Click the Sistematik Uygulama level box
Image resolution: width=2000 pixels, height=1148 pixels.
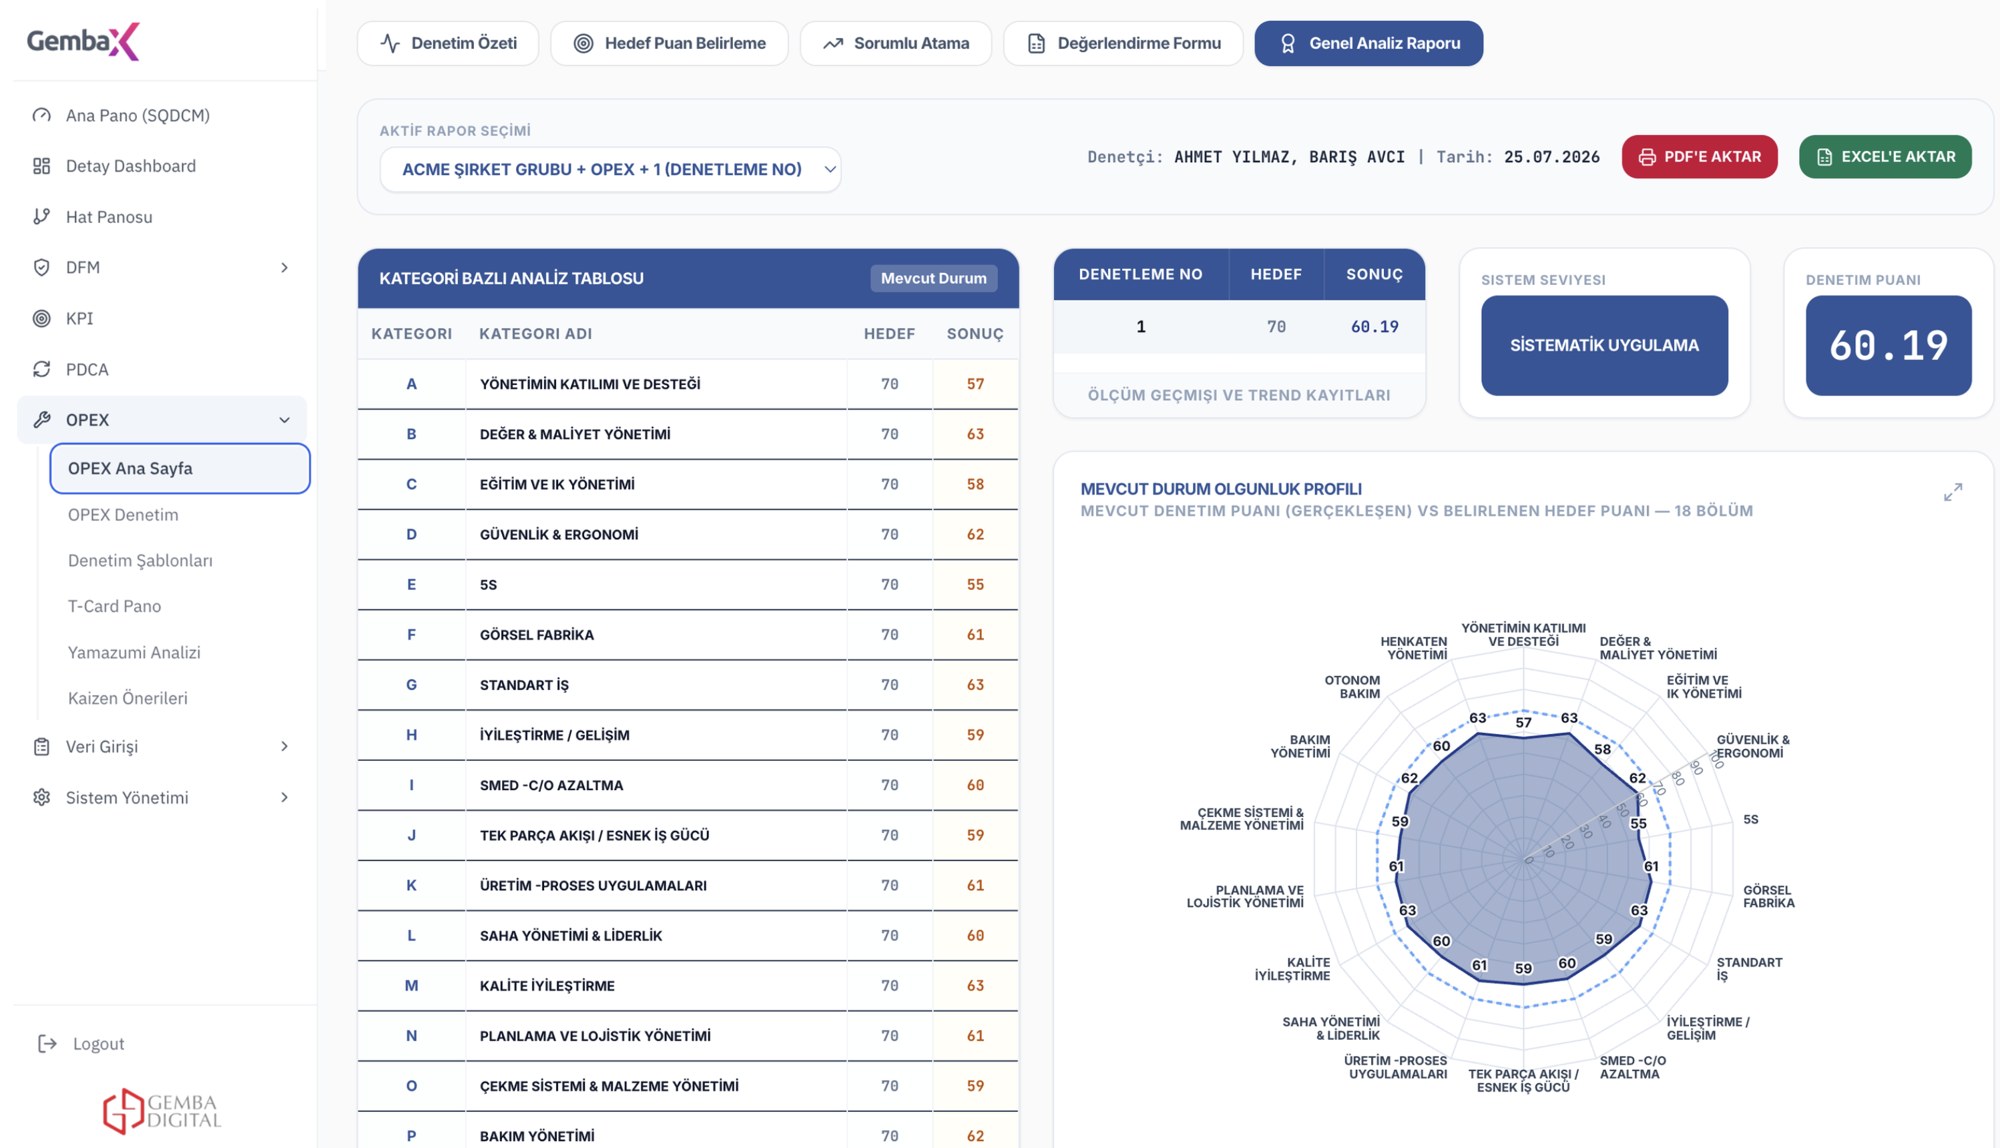coord(1604,345)
